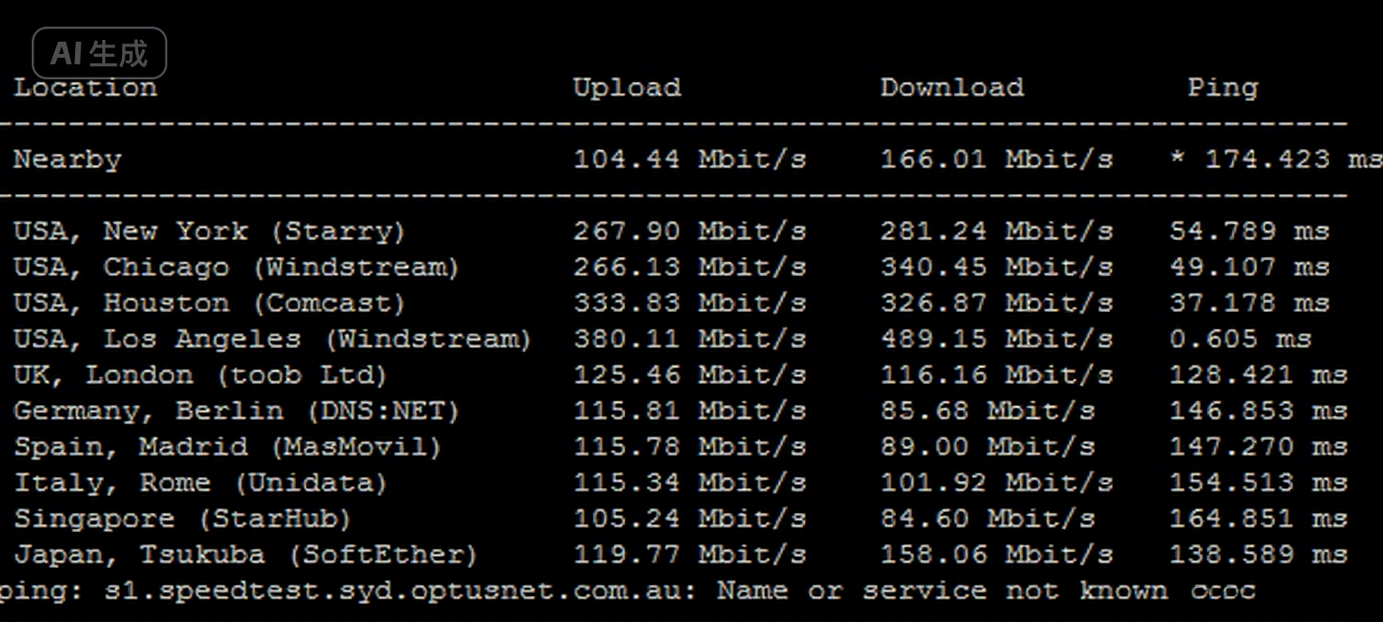Image resolution: width=1383 pixels, height=622 pixels.
Task: Click the Ping column header
Action: [1222, 88]
